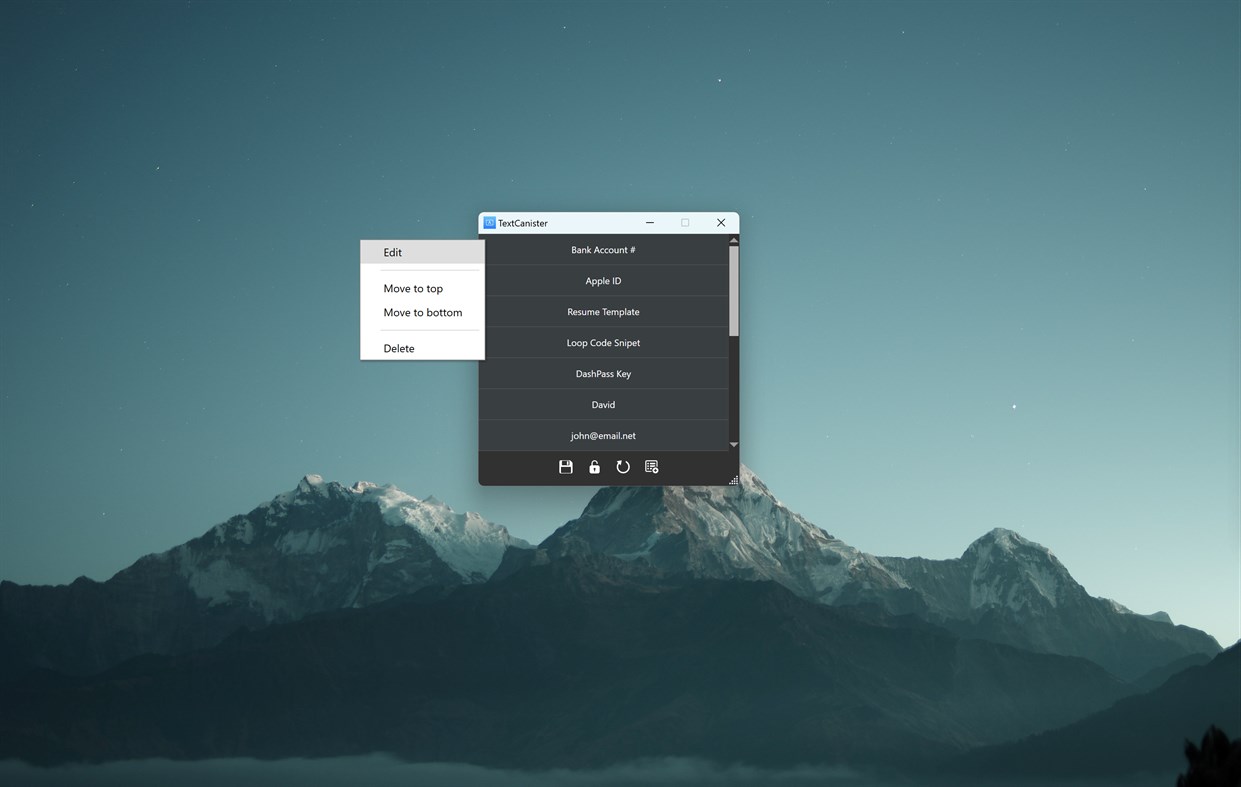The height and width of the screenshot is (787, 1241).
Task: Choose Move to top in the menu
Action: click(x=413, y=288)
